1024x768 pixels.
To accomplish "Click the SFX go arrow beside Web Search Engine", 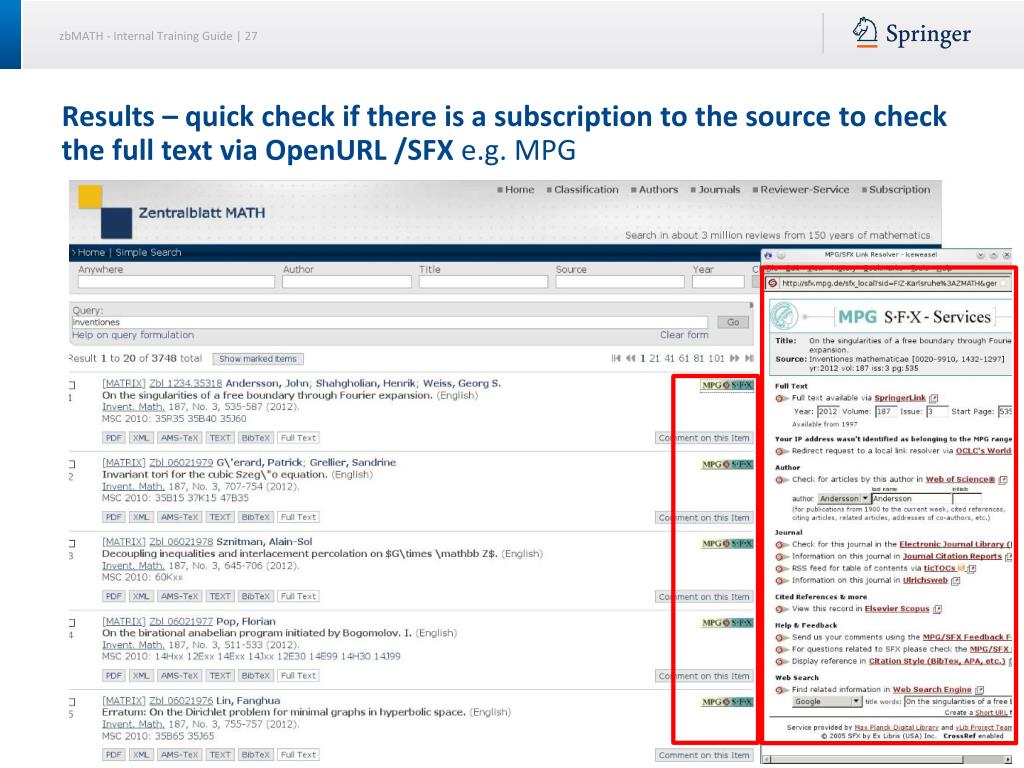I will click(781, 690).
